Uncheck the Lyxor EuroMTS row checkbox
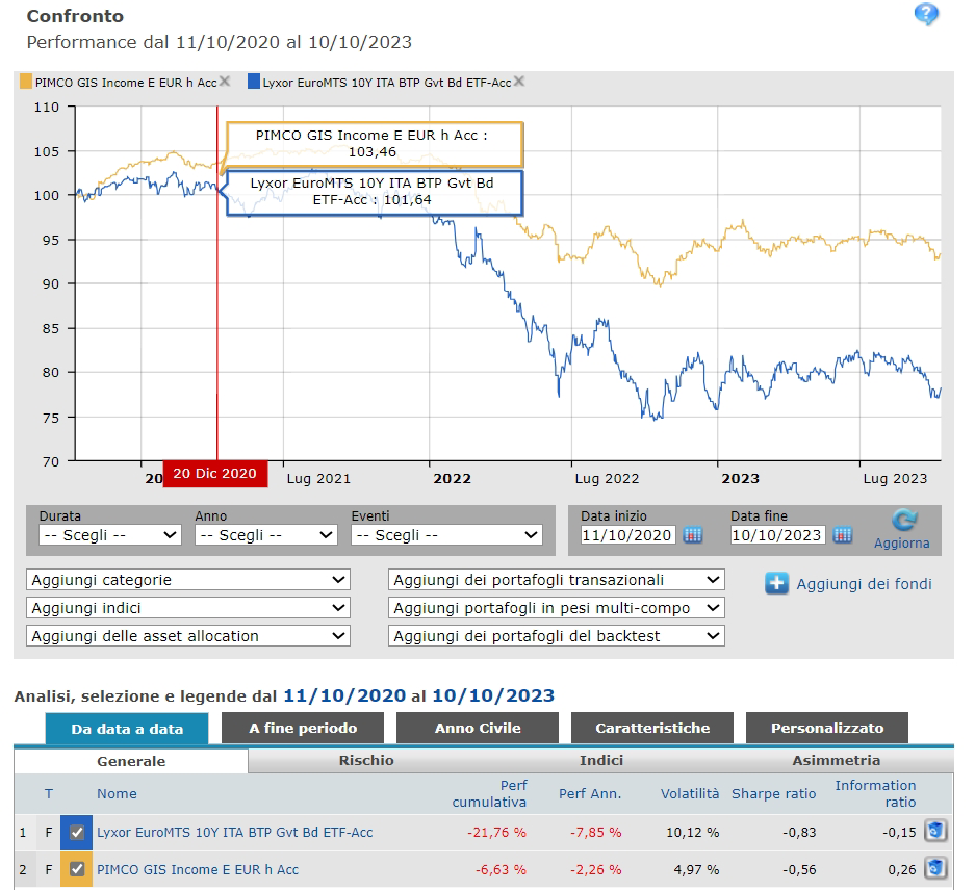The height and width of the screenshot is (890, 977). pyautogui.click(x=77, y=832)
